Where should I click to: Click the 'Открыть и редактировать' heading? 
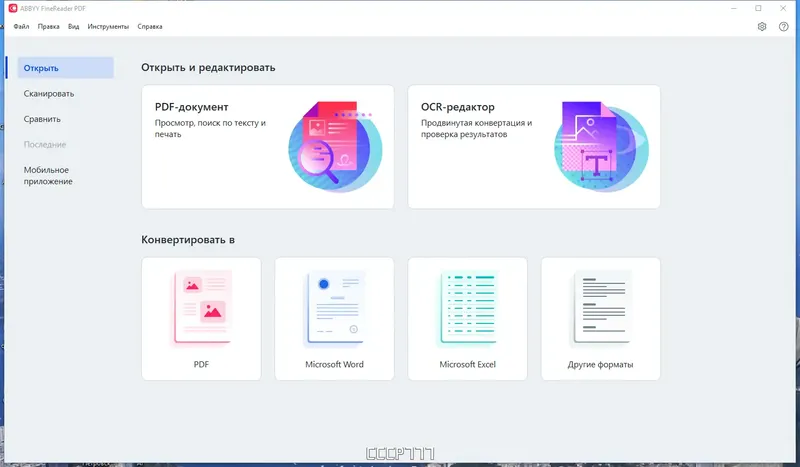(x=208, y=67)
